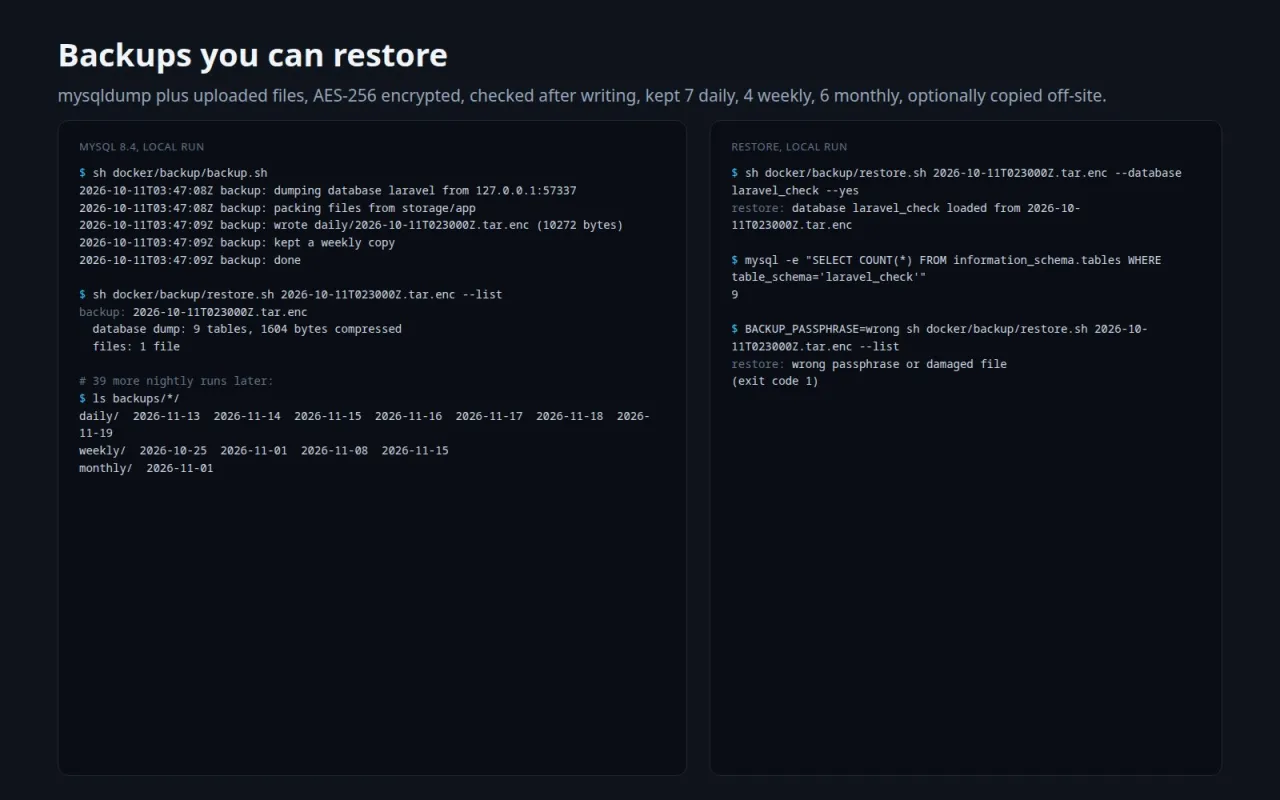Select the subtitle starting 'mysqldump plus uploaded files'
This screenshot has height=800, width=1280.
(582, 96)
